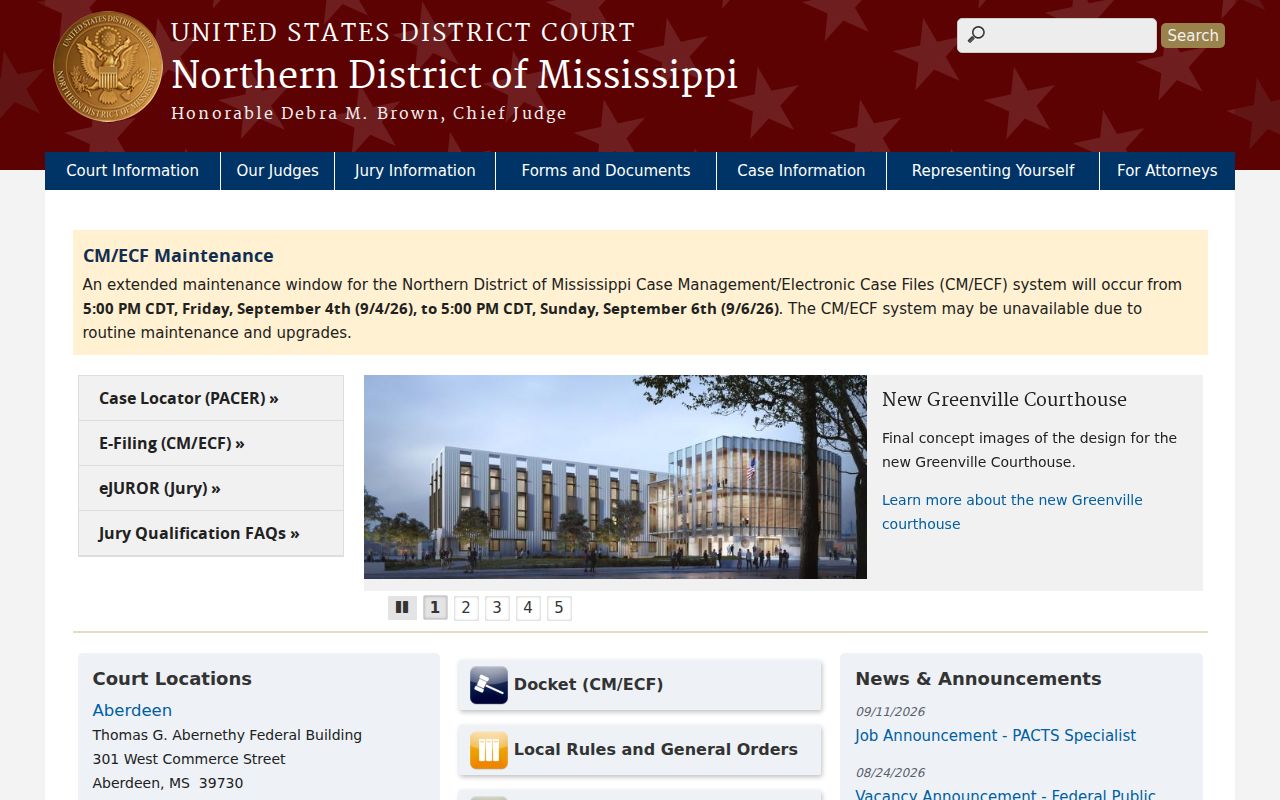
Task: Pause the slideshow
Action: (402, 607)
